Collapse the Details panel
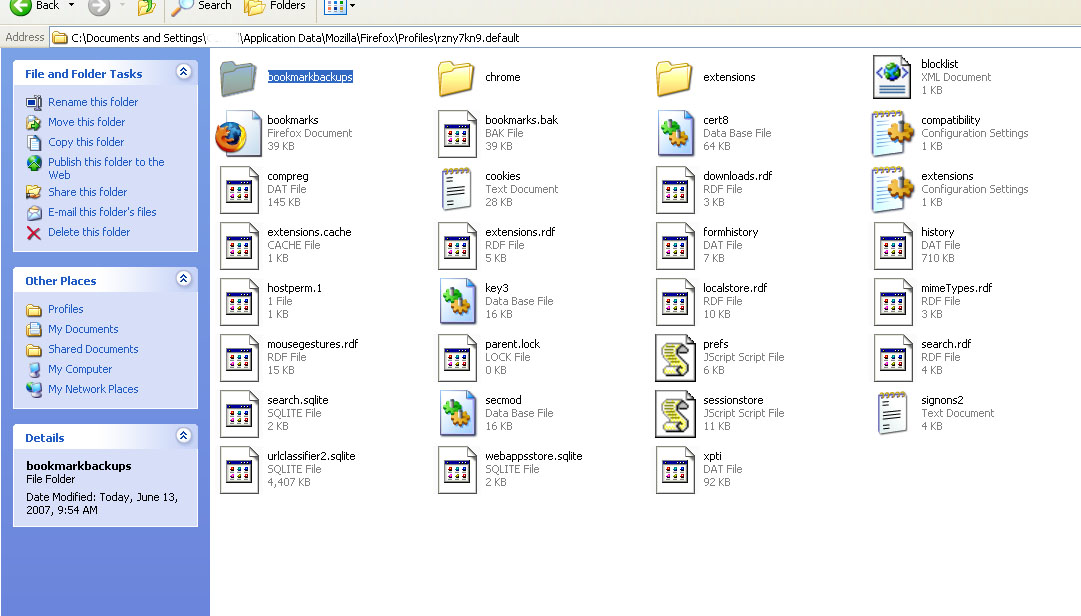This screenshot has width=1081, height=616. coord(183,436)
